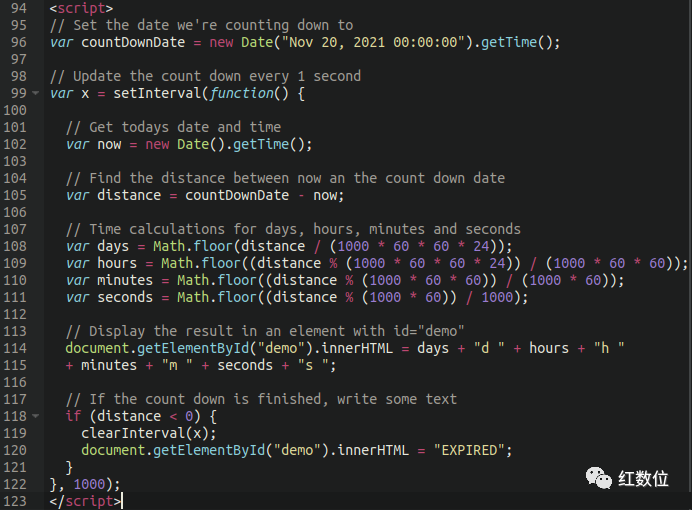Click the getTime() call on line 96

[516, 42]
